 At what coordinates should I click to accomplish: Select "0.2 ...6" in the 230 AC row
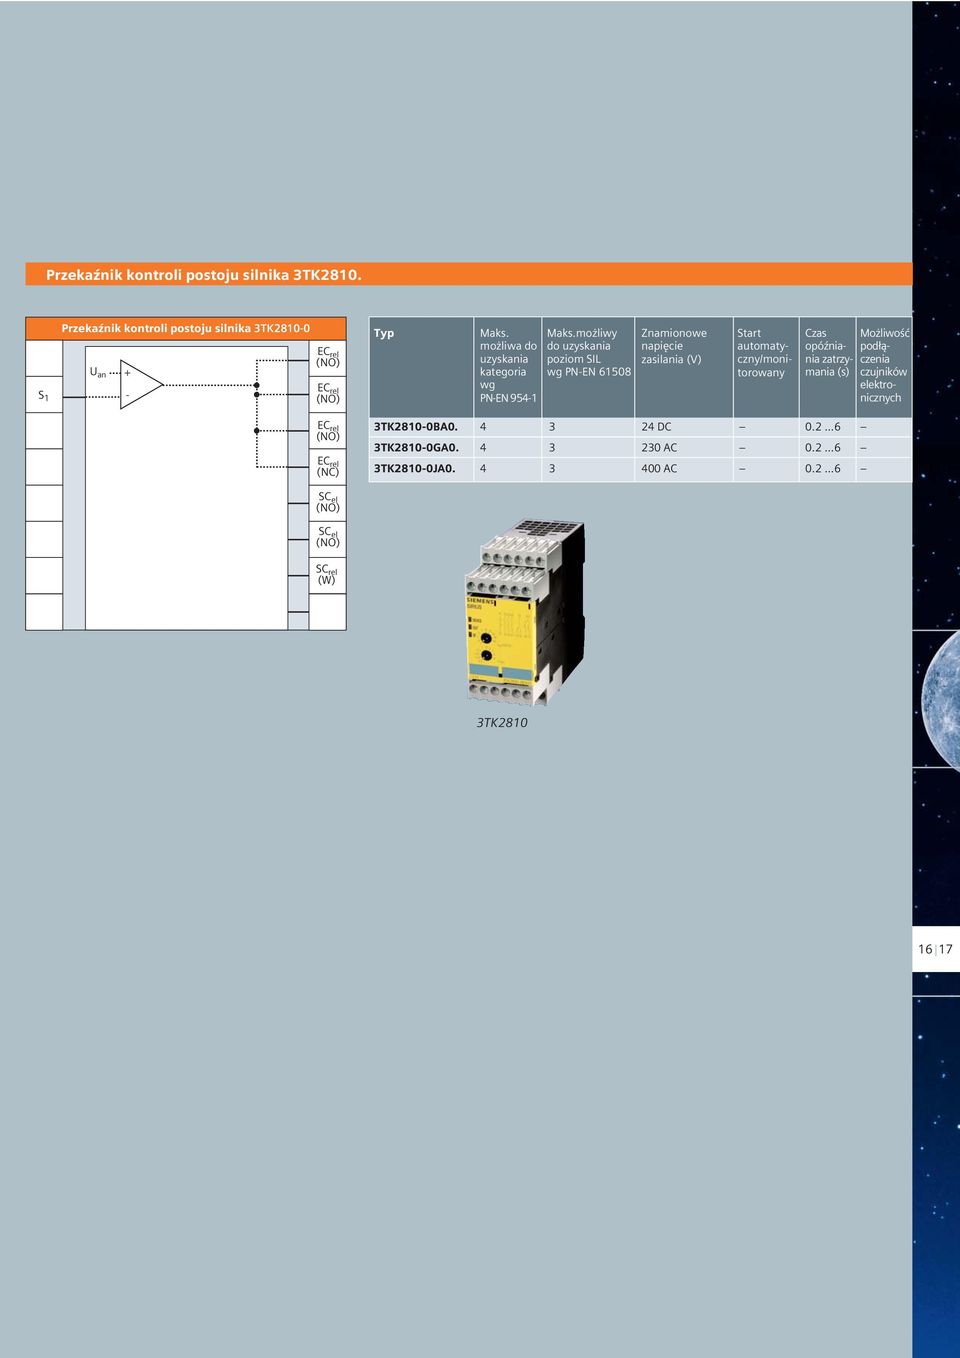[x=823, y=448]
